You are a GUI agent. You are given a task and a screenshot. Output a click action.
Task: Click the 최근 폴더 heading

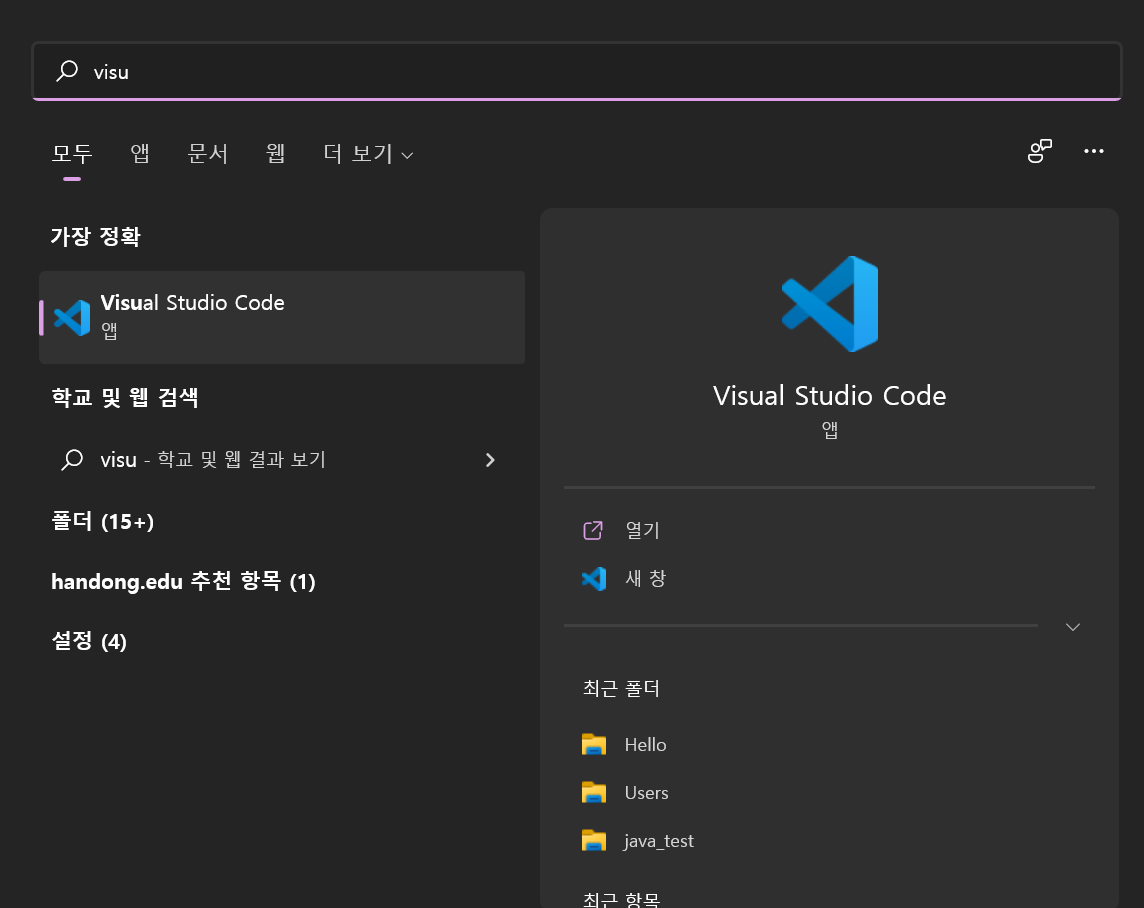coord(621,688)
